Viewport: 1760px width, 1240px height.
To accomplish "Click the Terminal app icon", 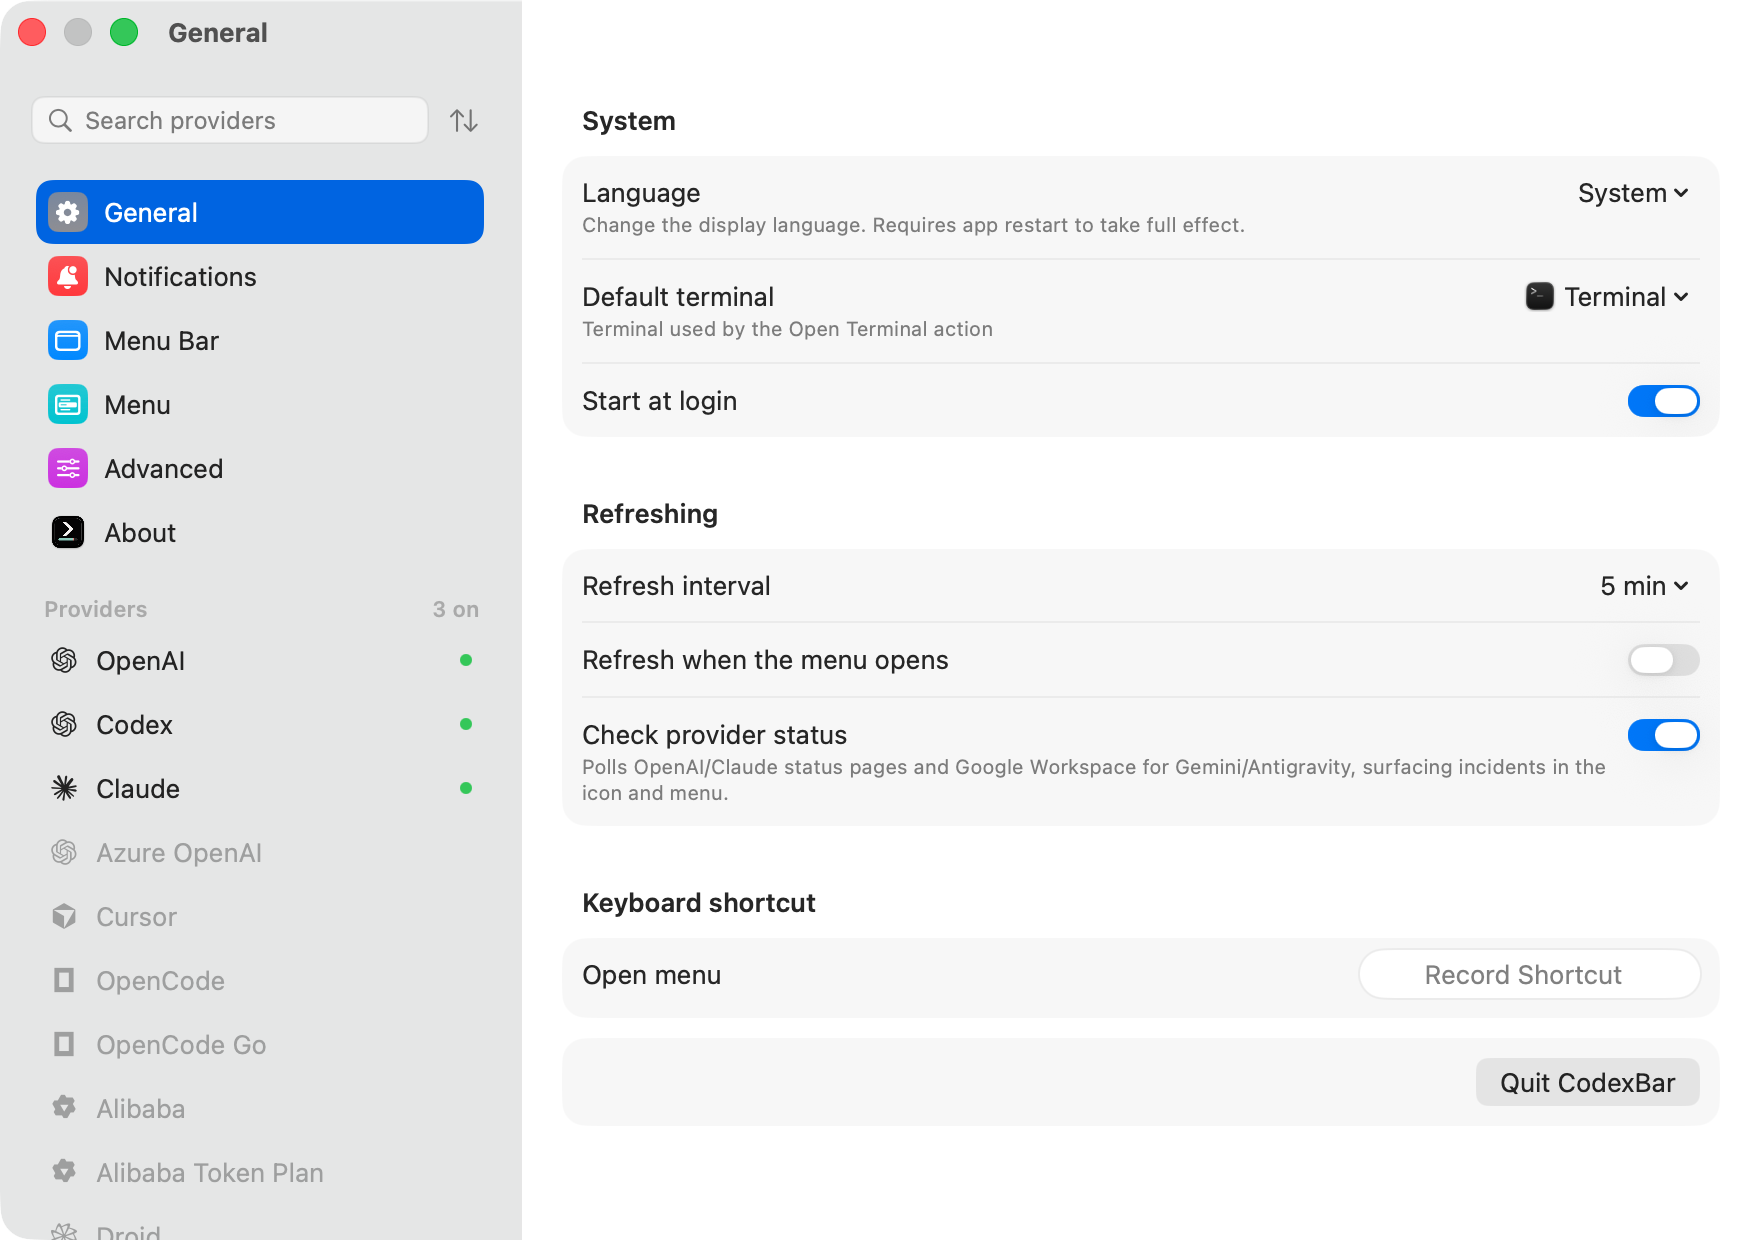I will (x=1540, y=296).
